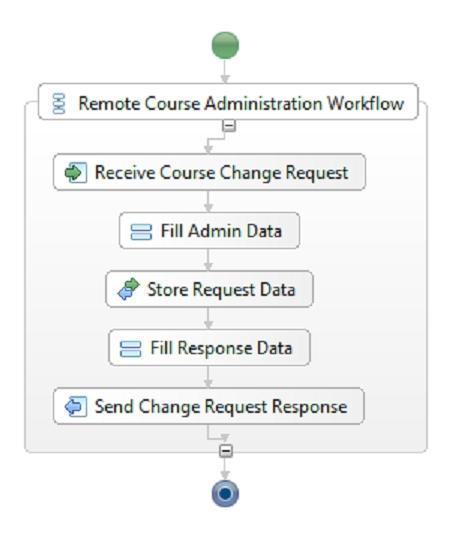
Task: Click the invoke icon in Store Request Data
Action: [128, 289]
